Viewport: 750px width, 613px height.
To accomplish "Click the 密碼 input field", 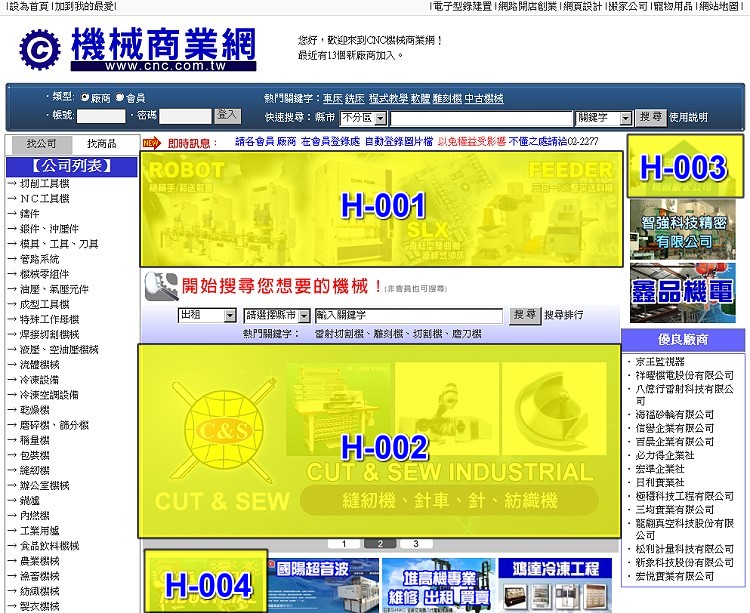I will (185, 116).
